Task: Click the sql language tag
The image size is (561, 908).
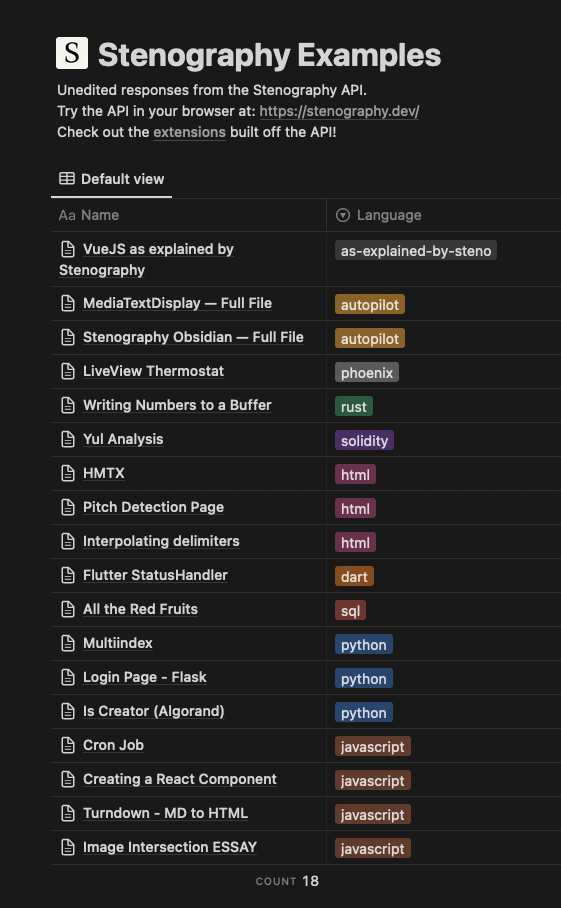Action: click(x=350, y=610)
